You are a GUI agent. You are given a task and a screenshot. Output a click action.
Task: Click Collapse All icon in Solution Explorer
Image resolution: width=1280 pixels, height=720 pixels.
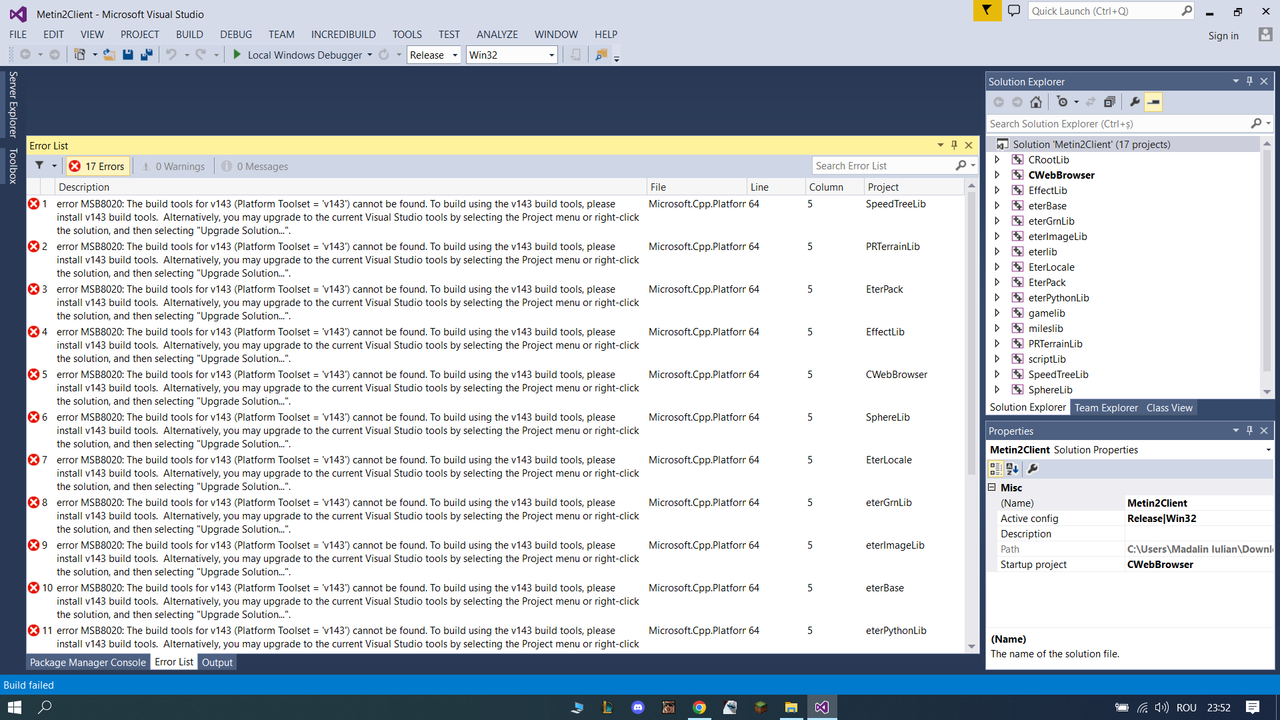[x=1109, y=102]
